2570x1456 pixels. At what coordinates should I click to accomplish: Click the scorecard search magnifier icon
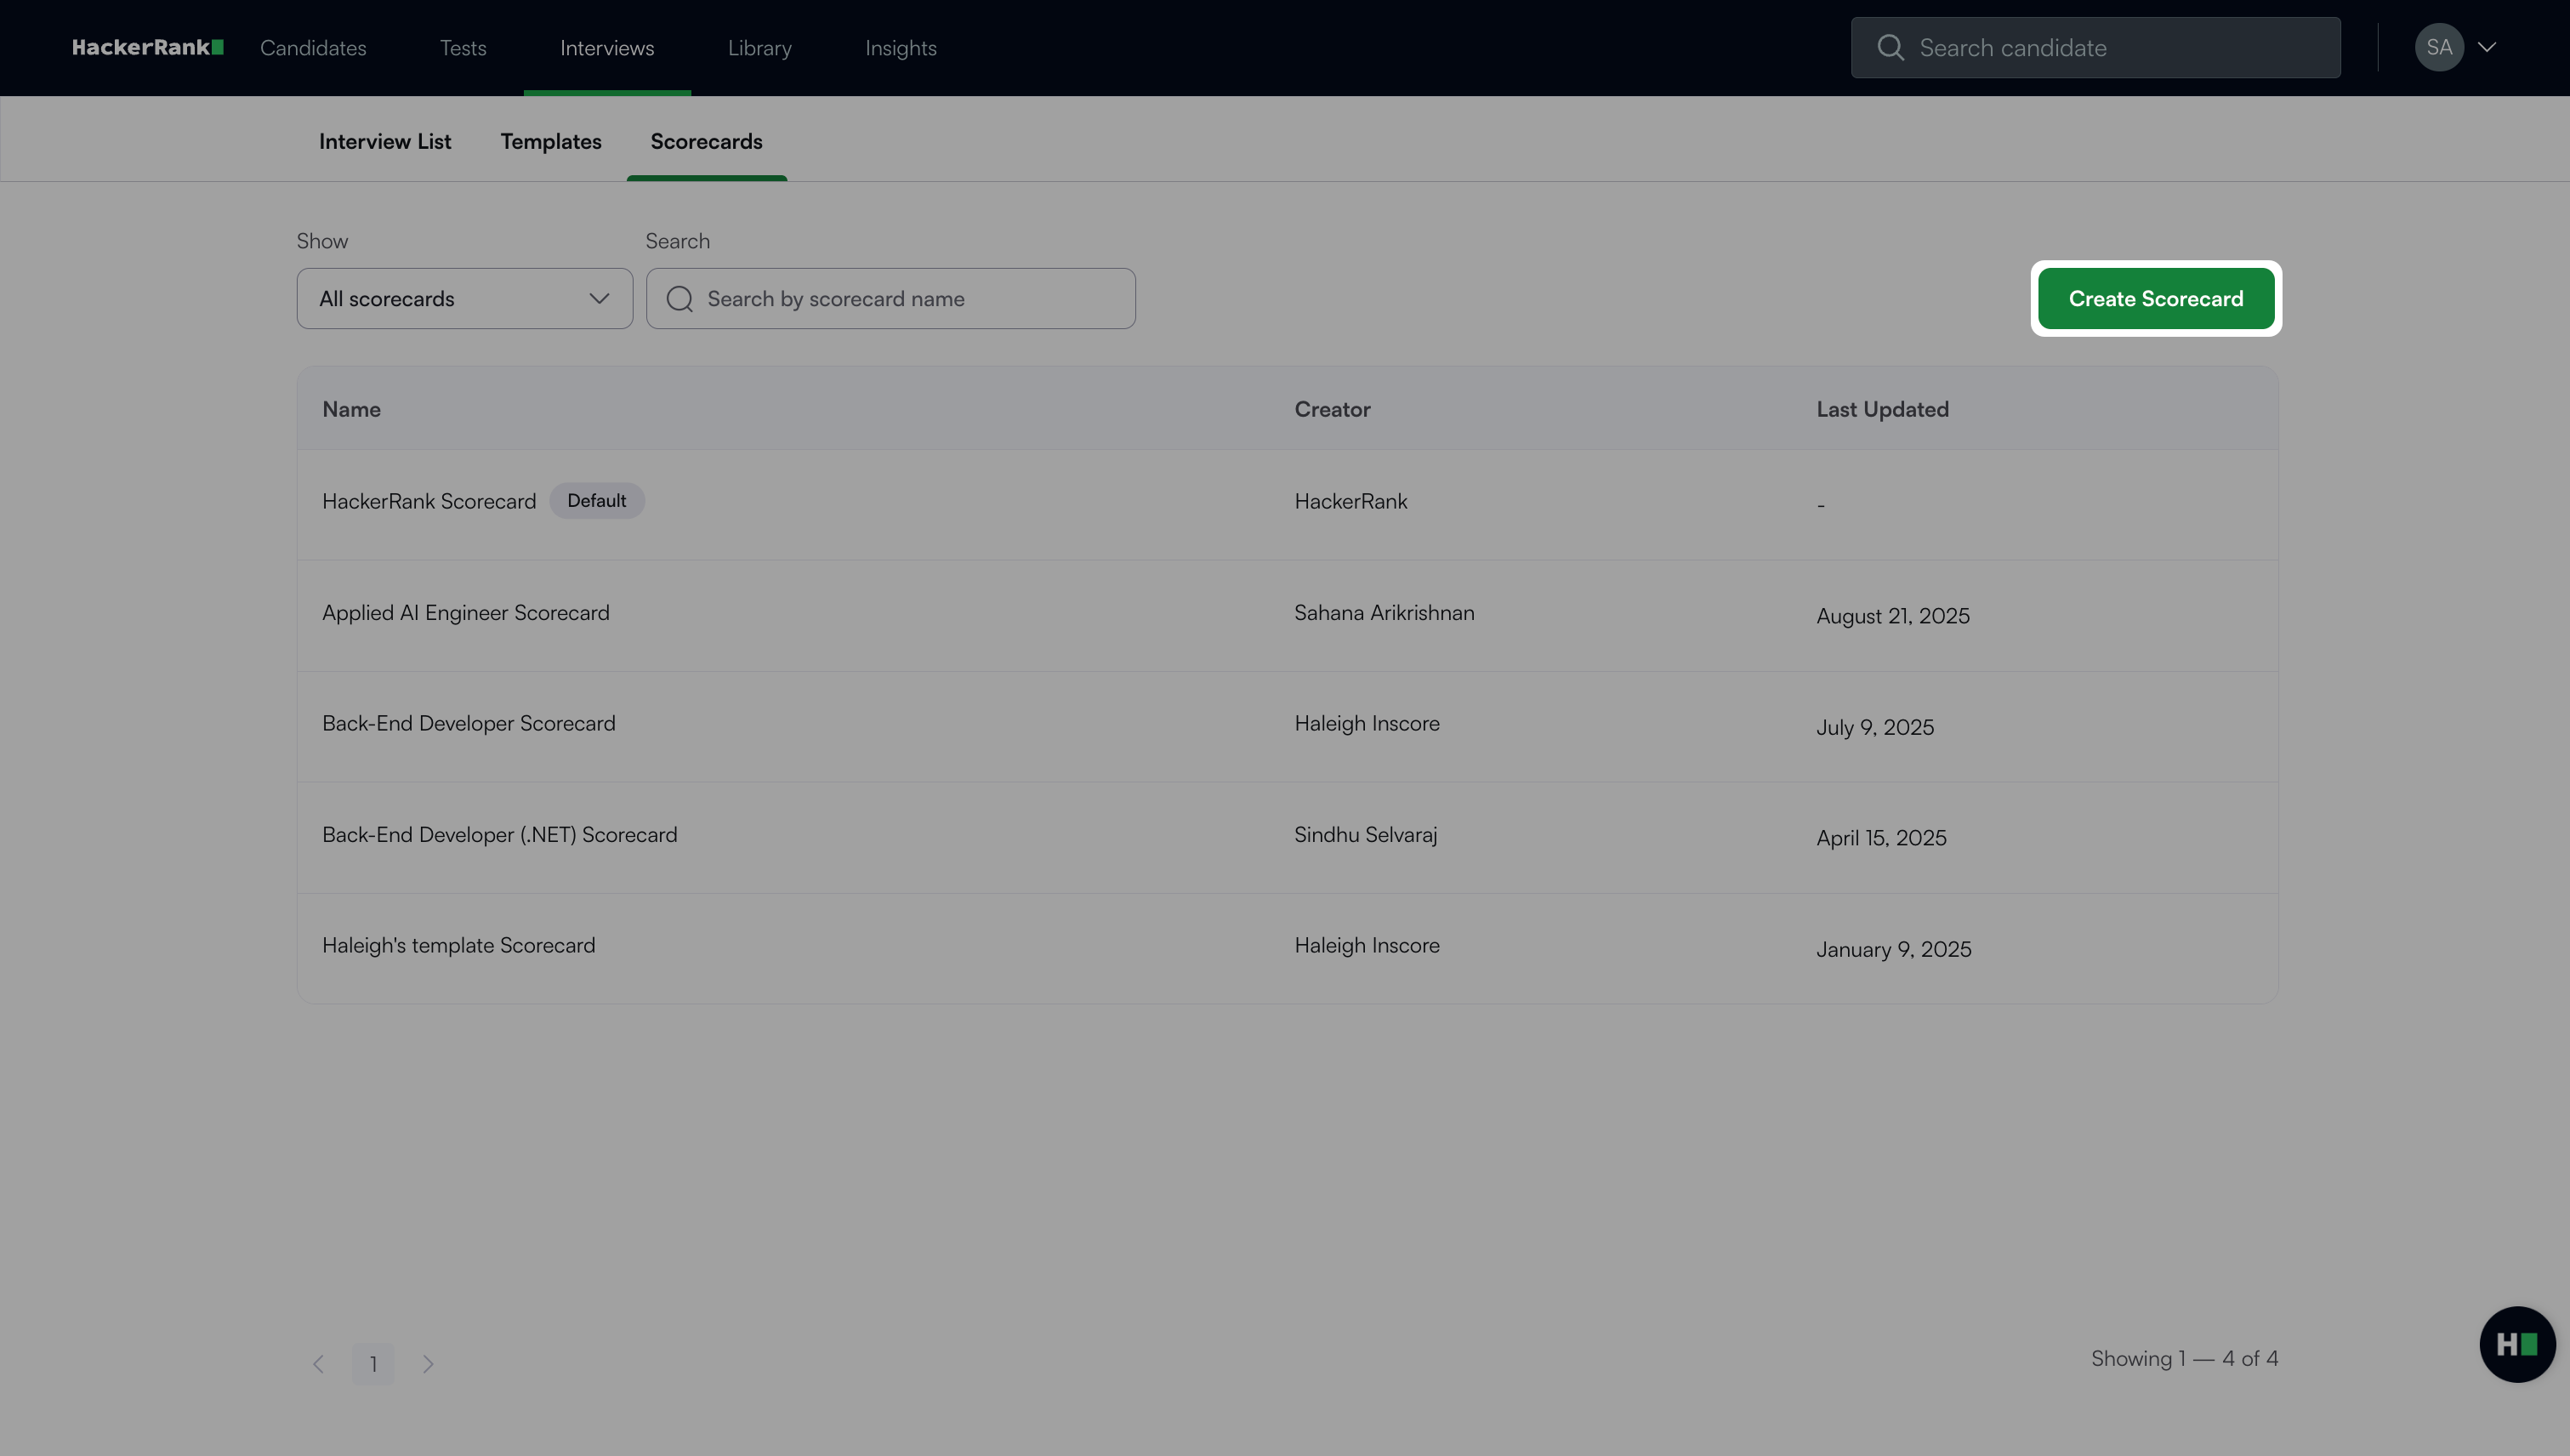[679, 299]
